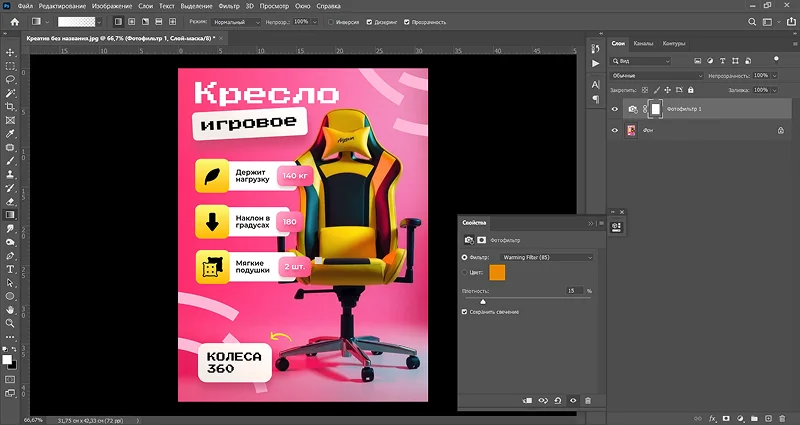The height and width of the screenshot is (425, 800).
Task: Select the Brush tool
Action: (10, 161)
